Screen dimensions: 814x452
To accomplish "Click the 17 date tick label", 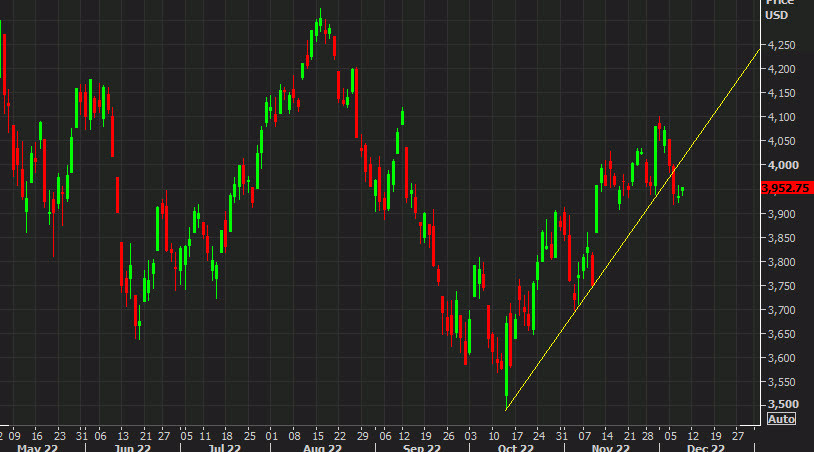I will coord(517,436).
